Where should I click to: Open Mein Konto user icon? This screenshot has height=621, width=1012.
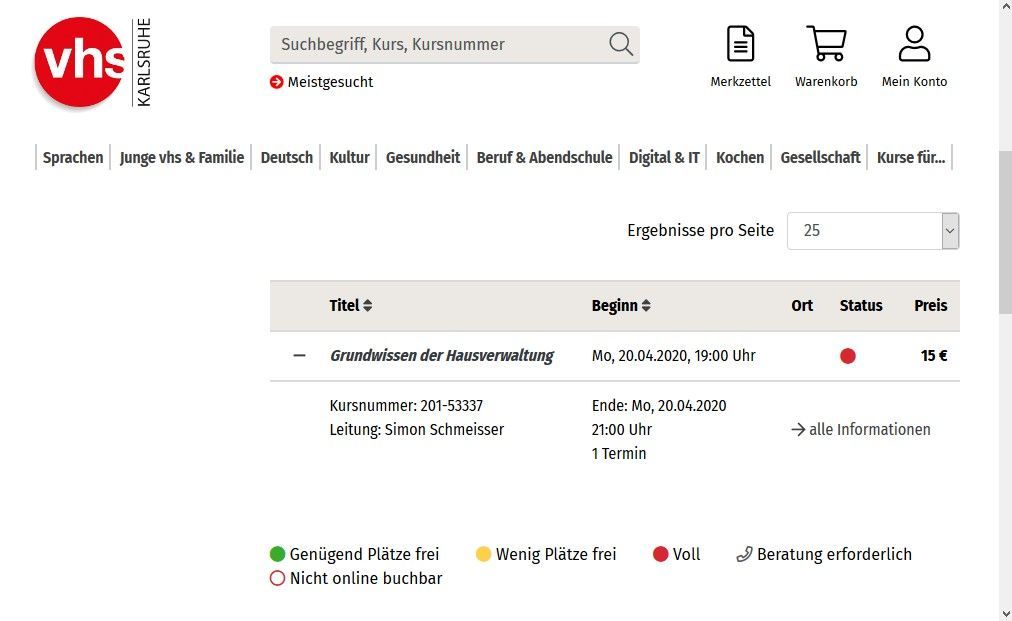pyautogui.click(x=914, y=45)
